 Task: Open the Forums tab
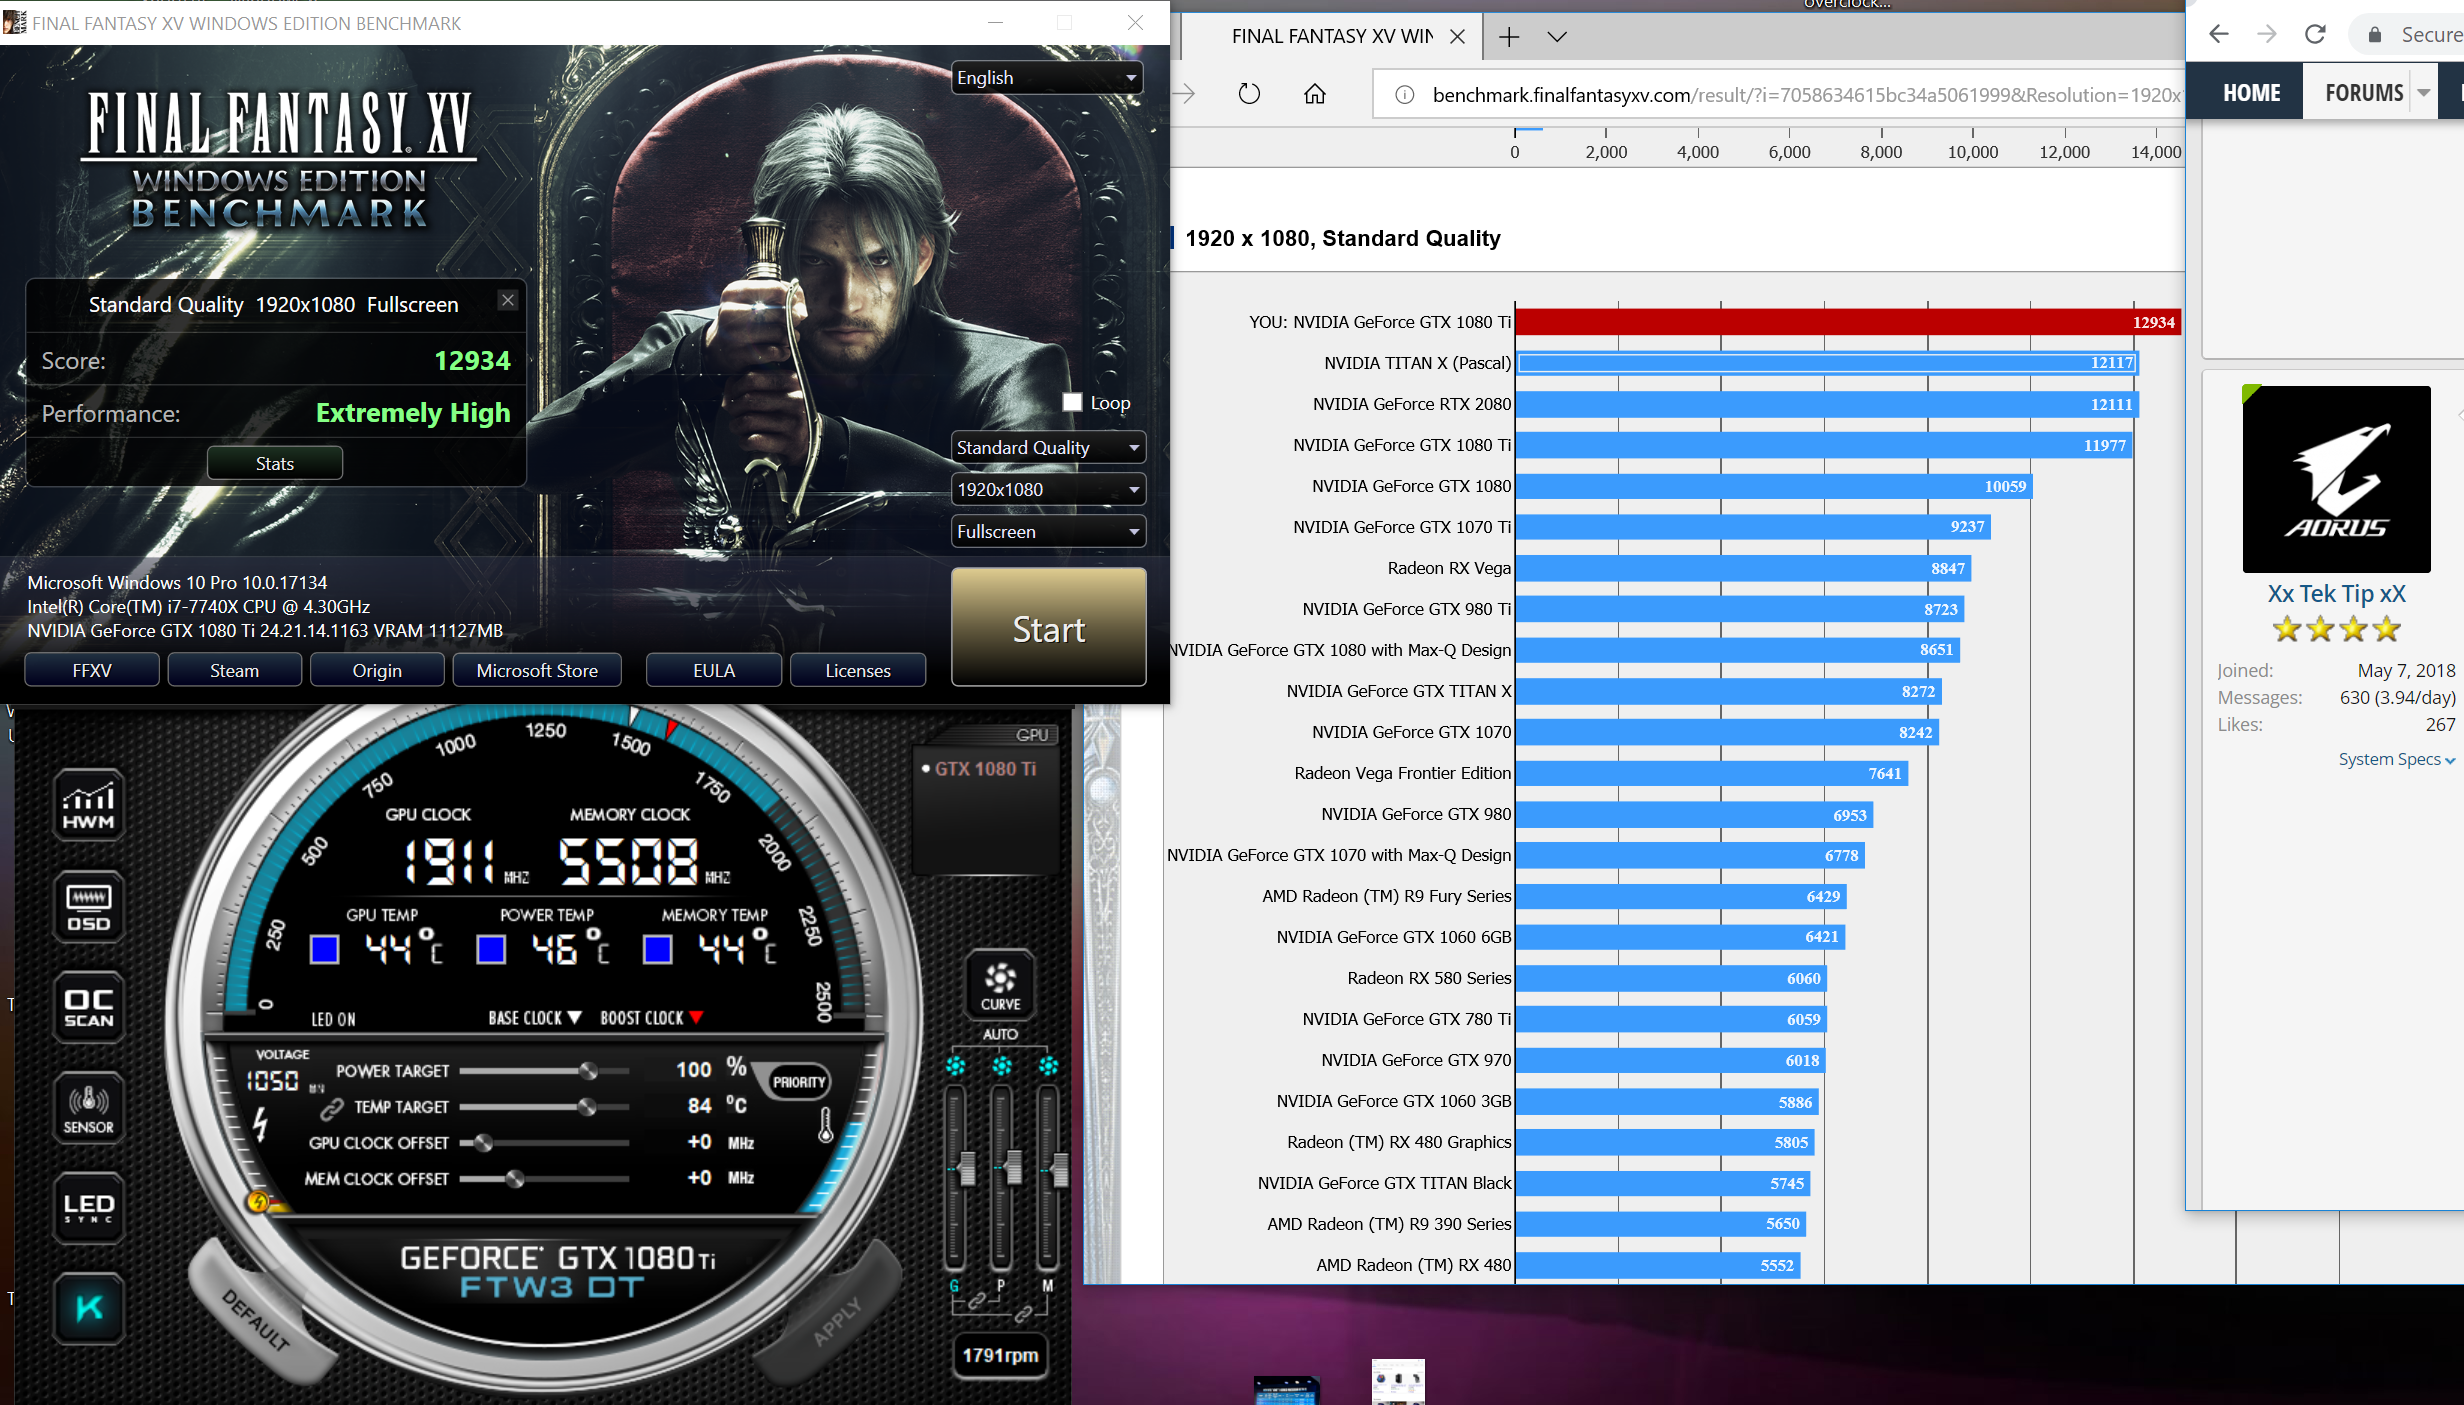coord(2364,93)
